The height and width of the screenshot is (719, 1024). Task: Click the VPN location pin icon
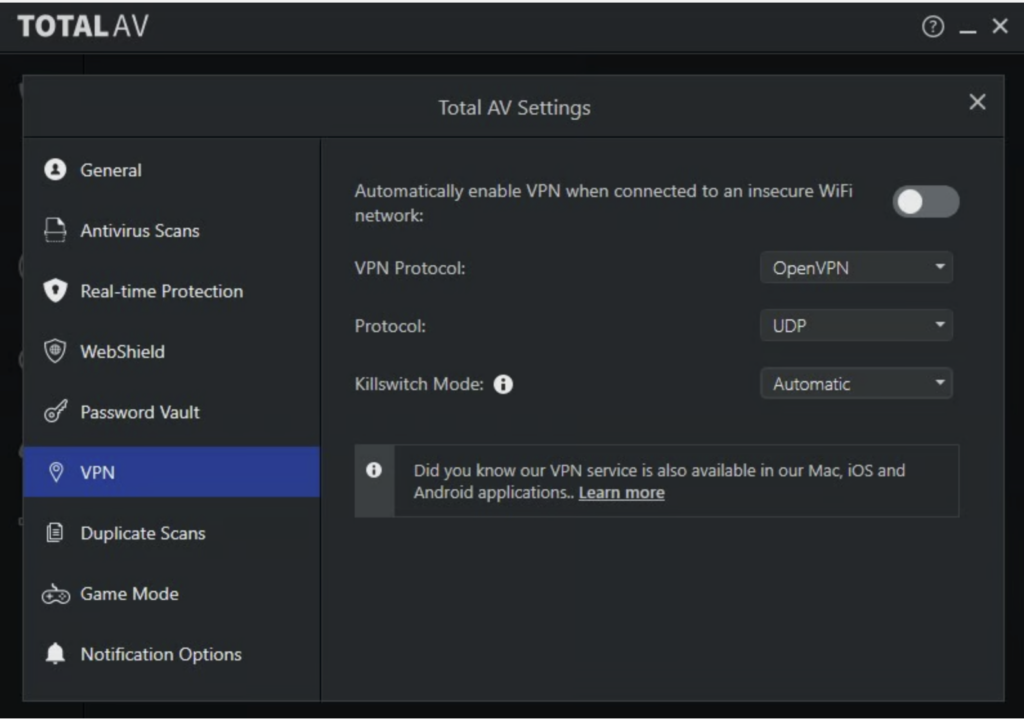[56, 472]
